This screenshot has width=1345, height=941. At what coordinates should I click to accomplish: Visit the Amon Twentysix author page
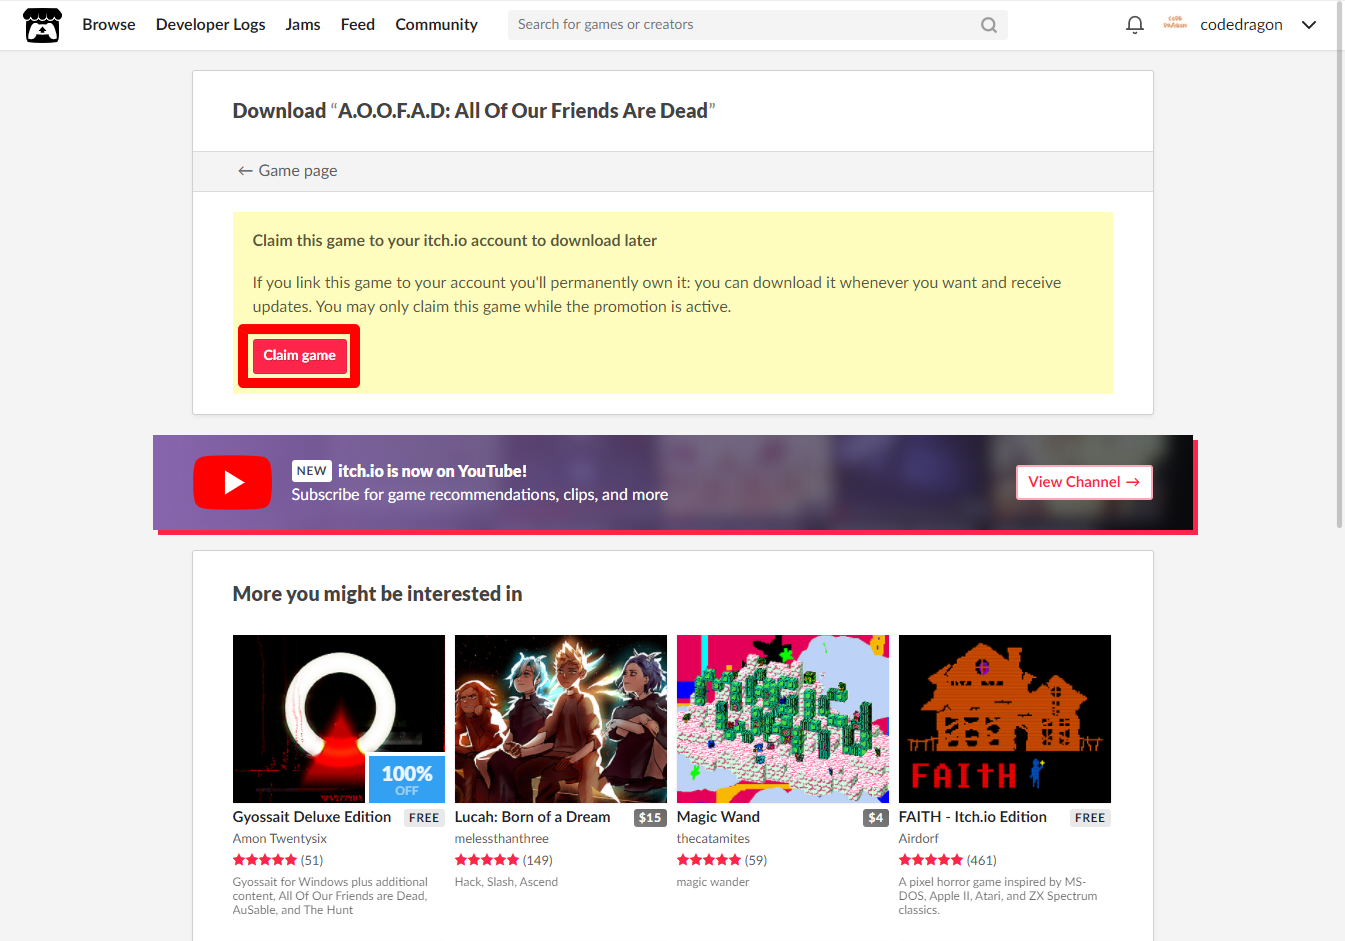click(280, 839)
